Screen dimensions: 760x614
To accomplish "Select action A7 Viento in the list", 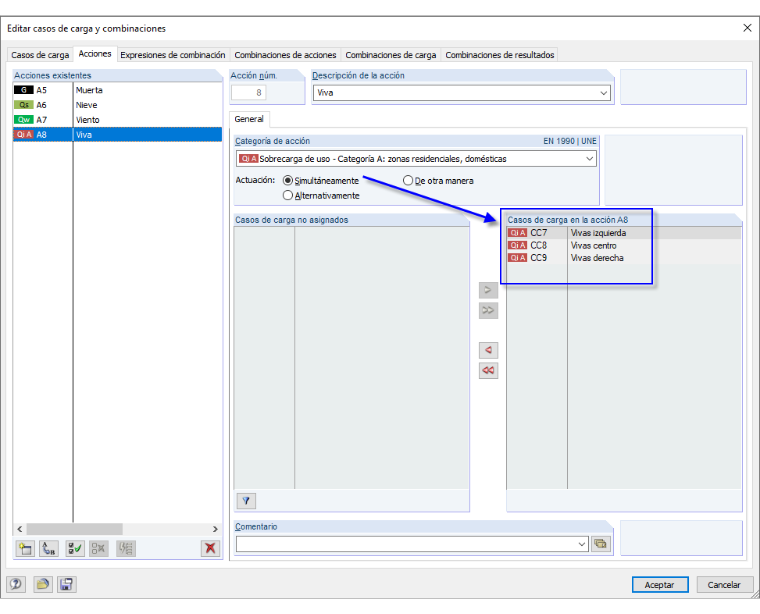I will click(118, 120).
